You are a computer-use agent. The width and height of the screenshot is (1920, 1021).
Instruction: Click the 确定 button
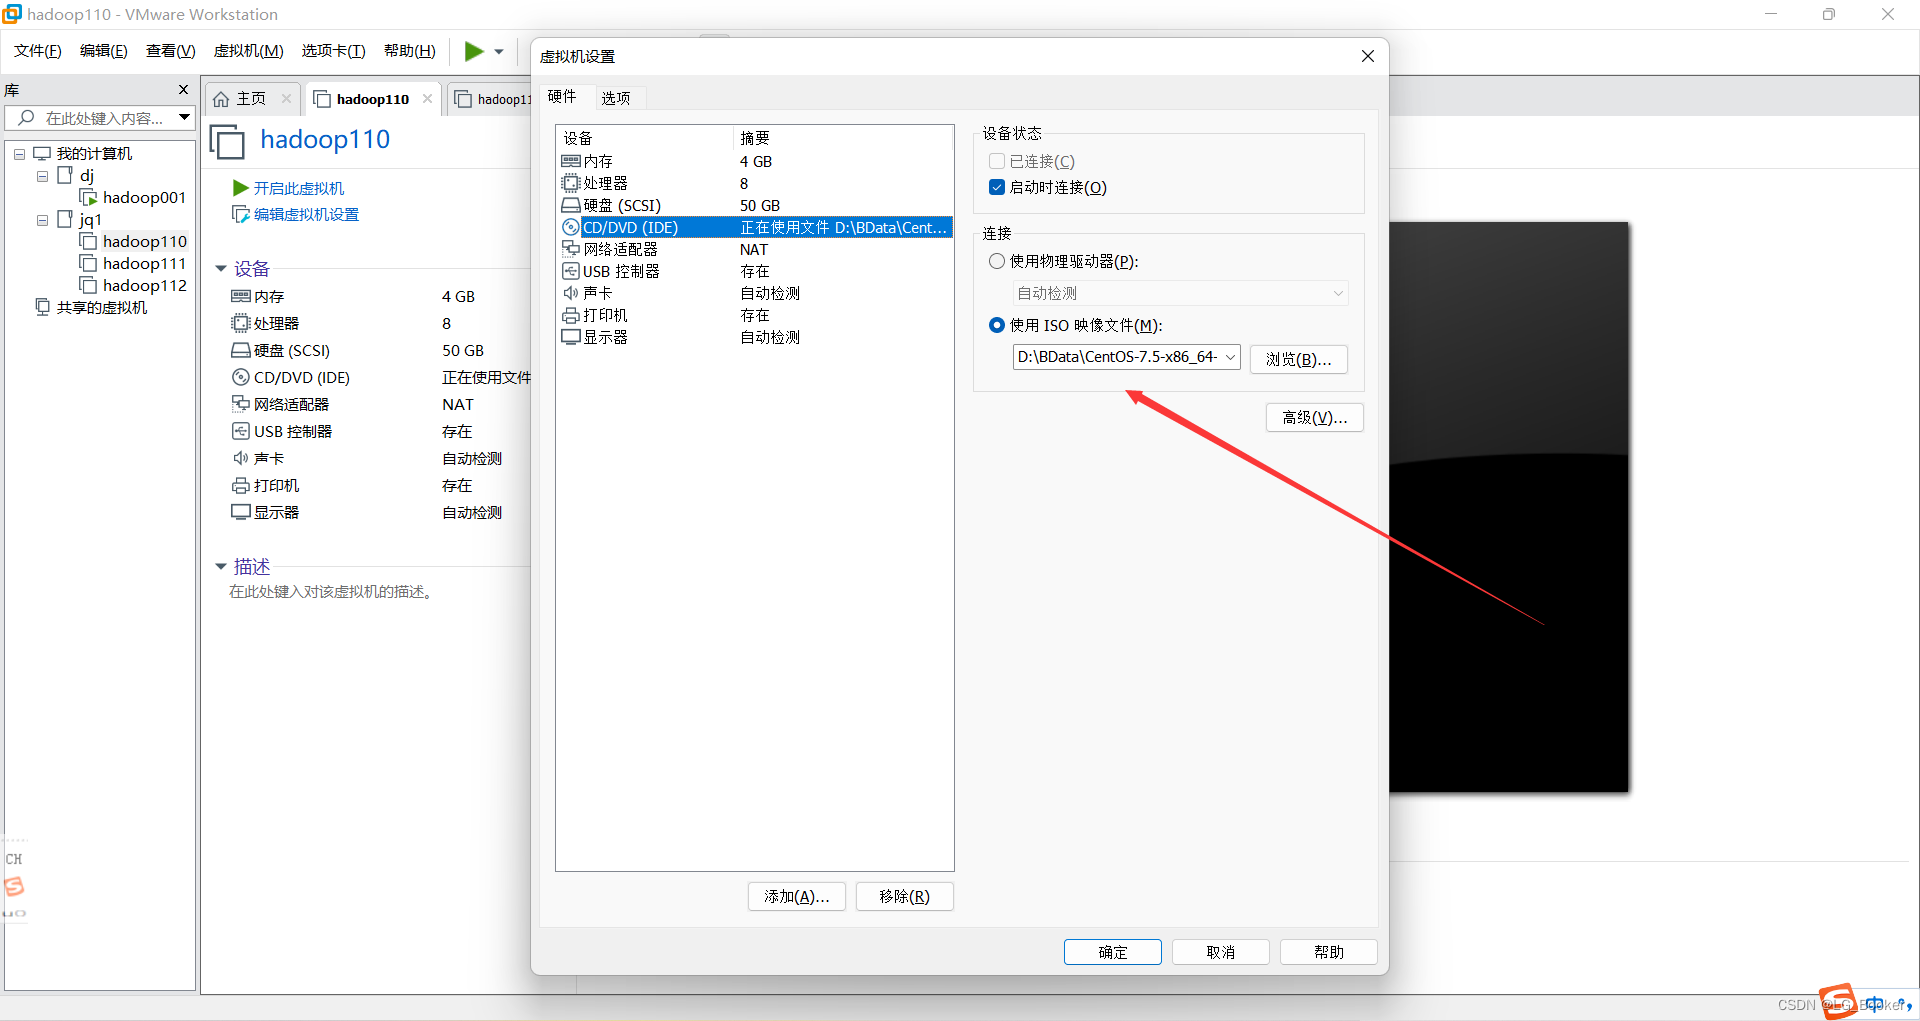click(1113, 952)
